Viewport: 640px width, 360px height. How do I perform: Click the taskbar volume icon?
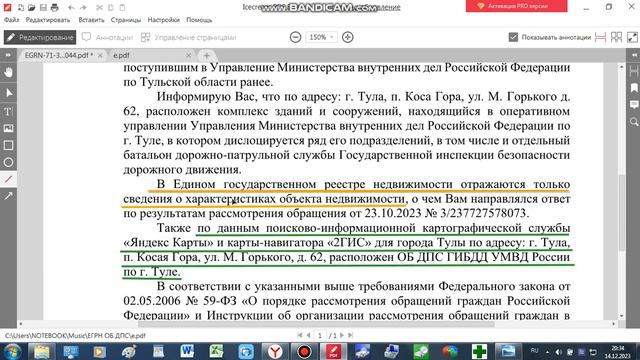558,351
